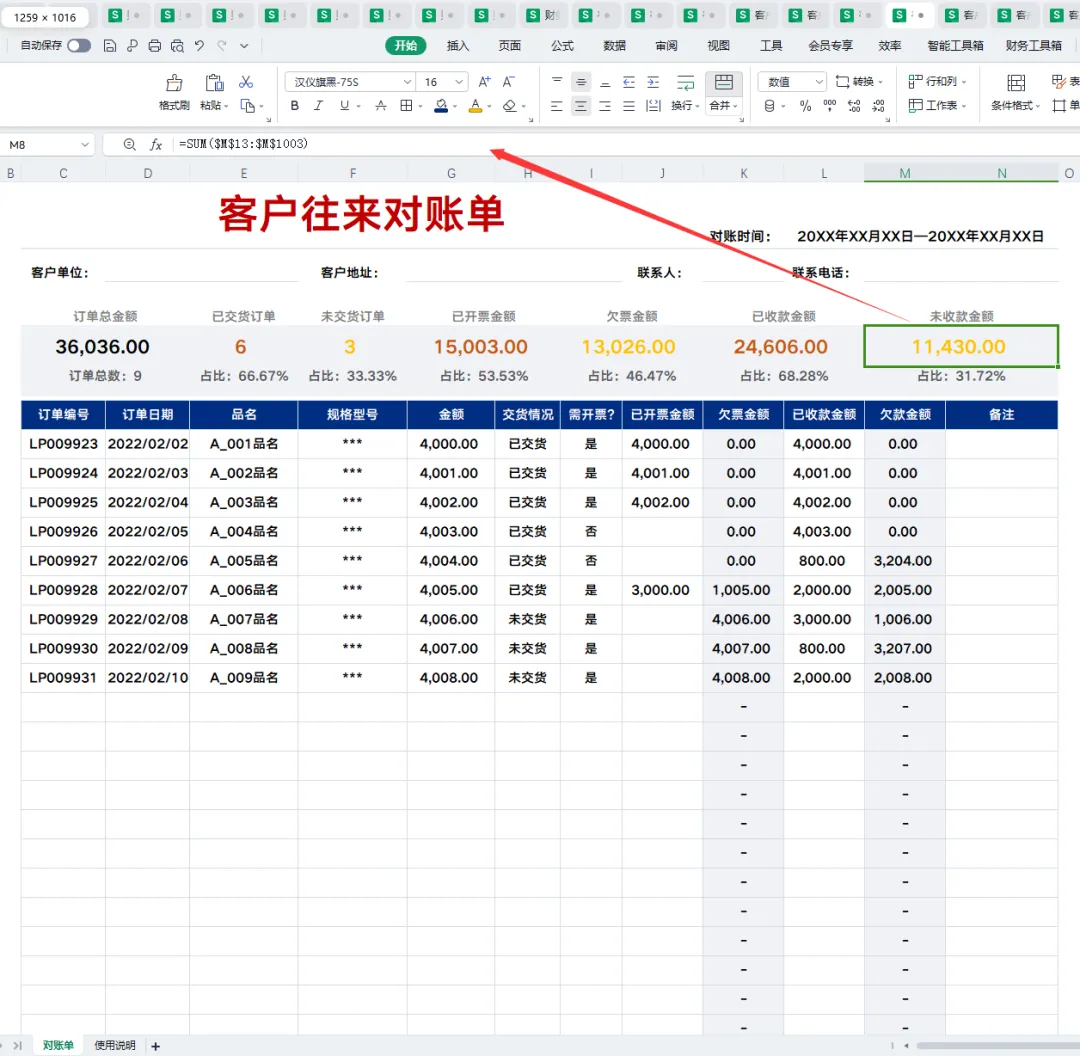Click the 智能工具箱 tab
The width and height of the screenshot is (1080, 1056).
click(955, 45)
